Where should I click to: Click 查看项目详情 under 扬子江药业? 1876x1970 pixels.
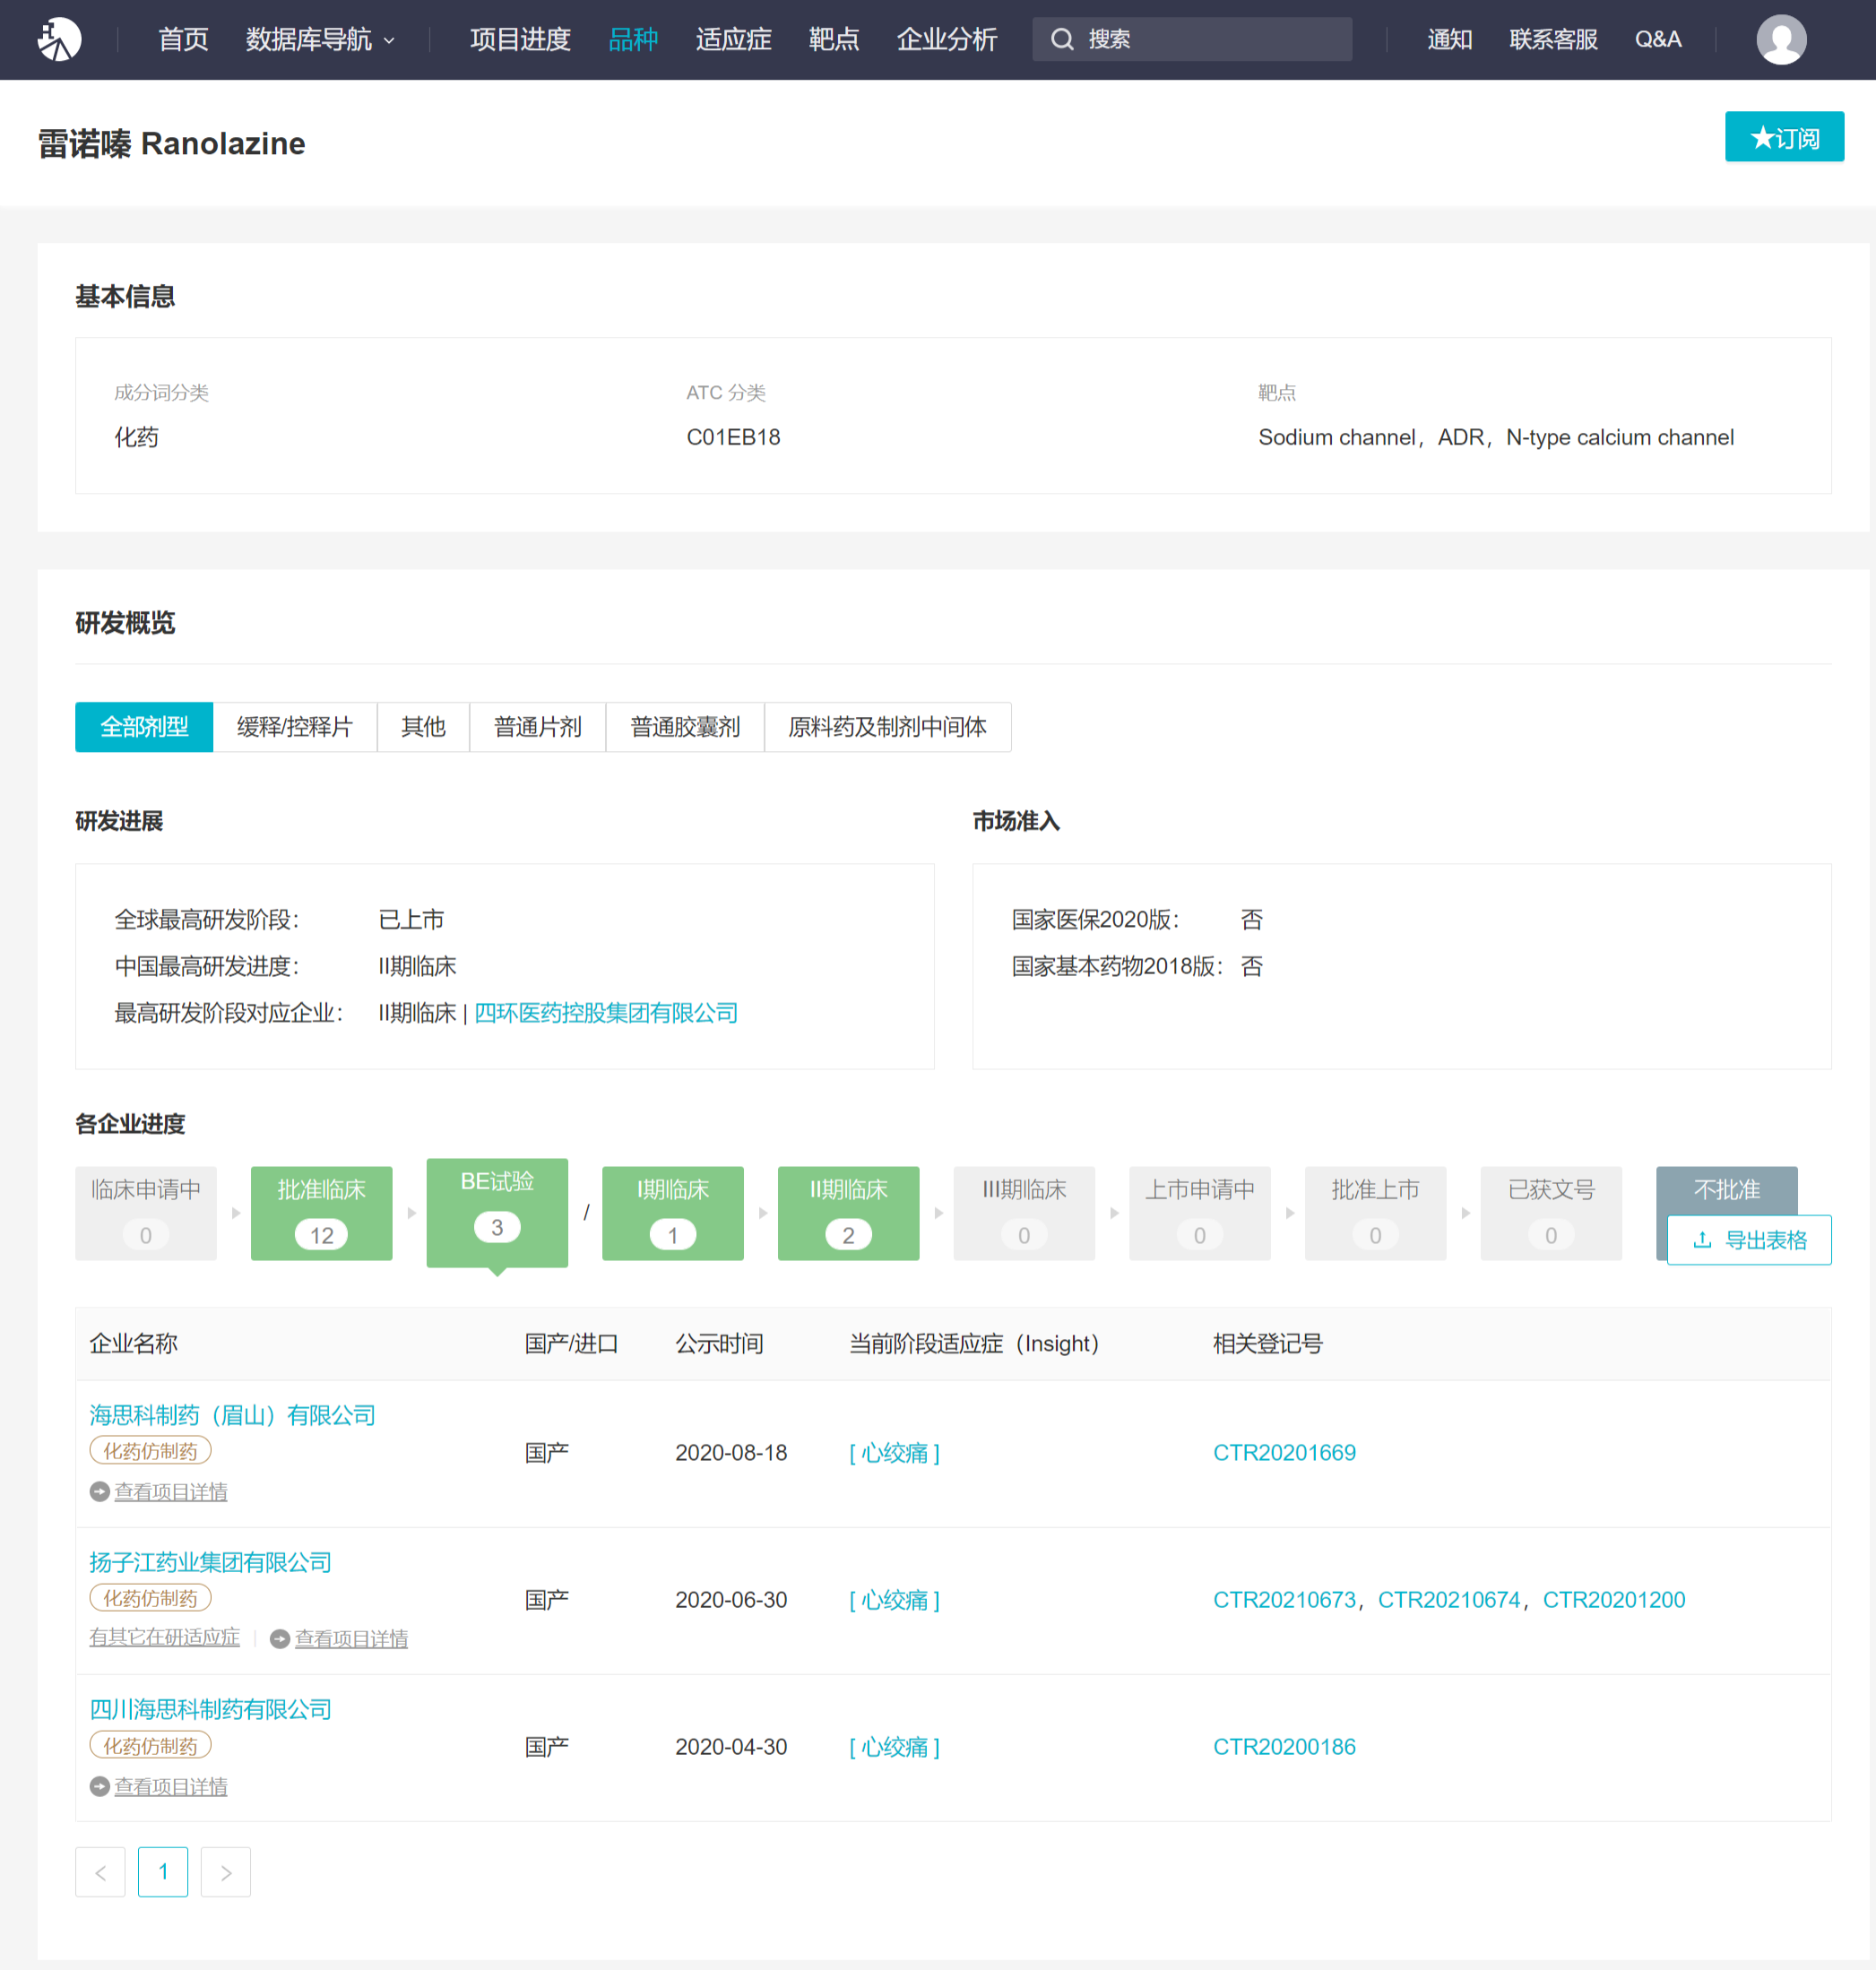[x=351, y=1638]
